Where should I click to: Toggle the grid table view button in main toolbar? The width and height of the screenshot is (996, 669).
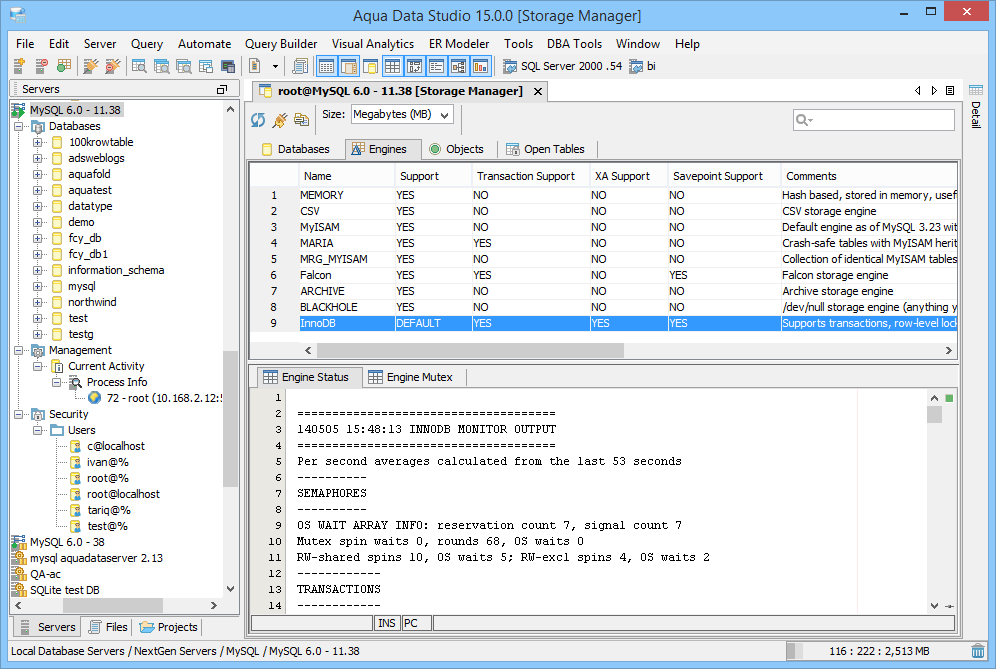[393, 67]
